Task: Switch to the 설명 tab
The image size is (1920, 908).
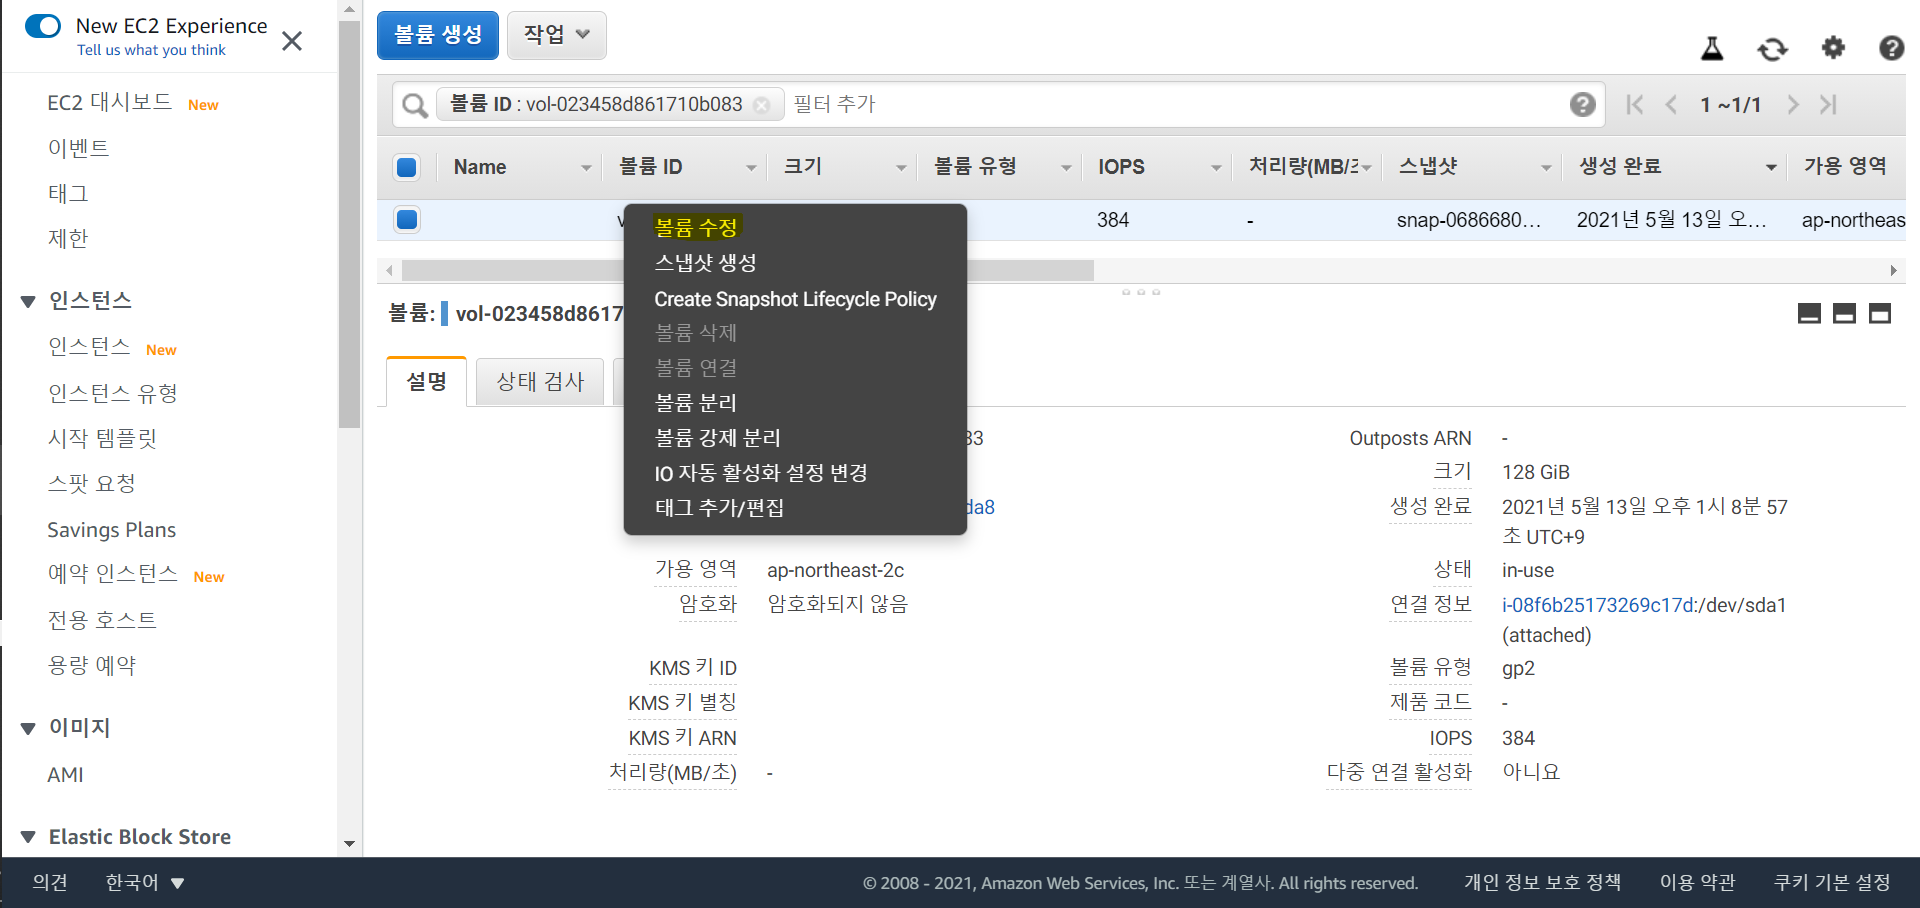Action: tap(427, 382)
